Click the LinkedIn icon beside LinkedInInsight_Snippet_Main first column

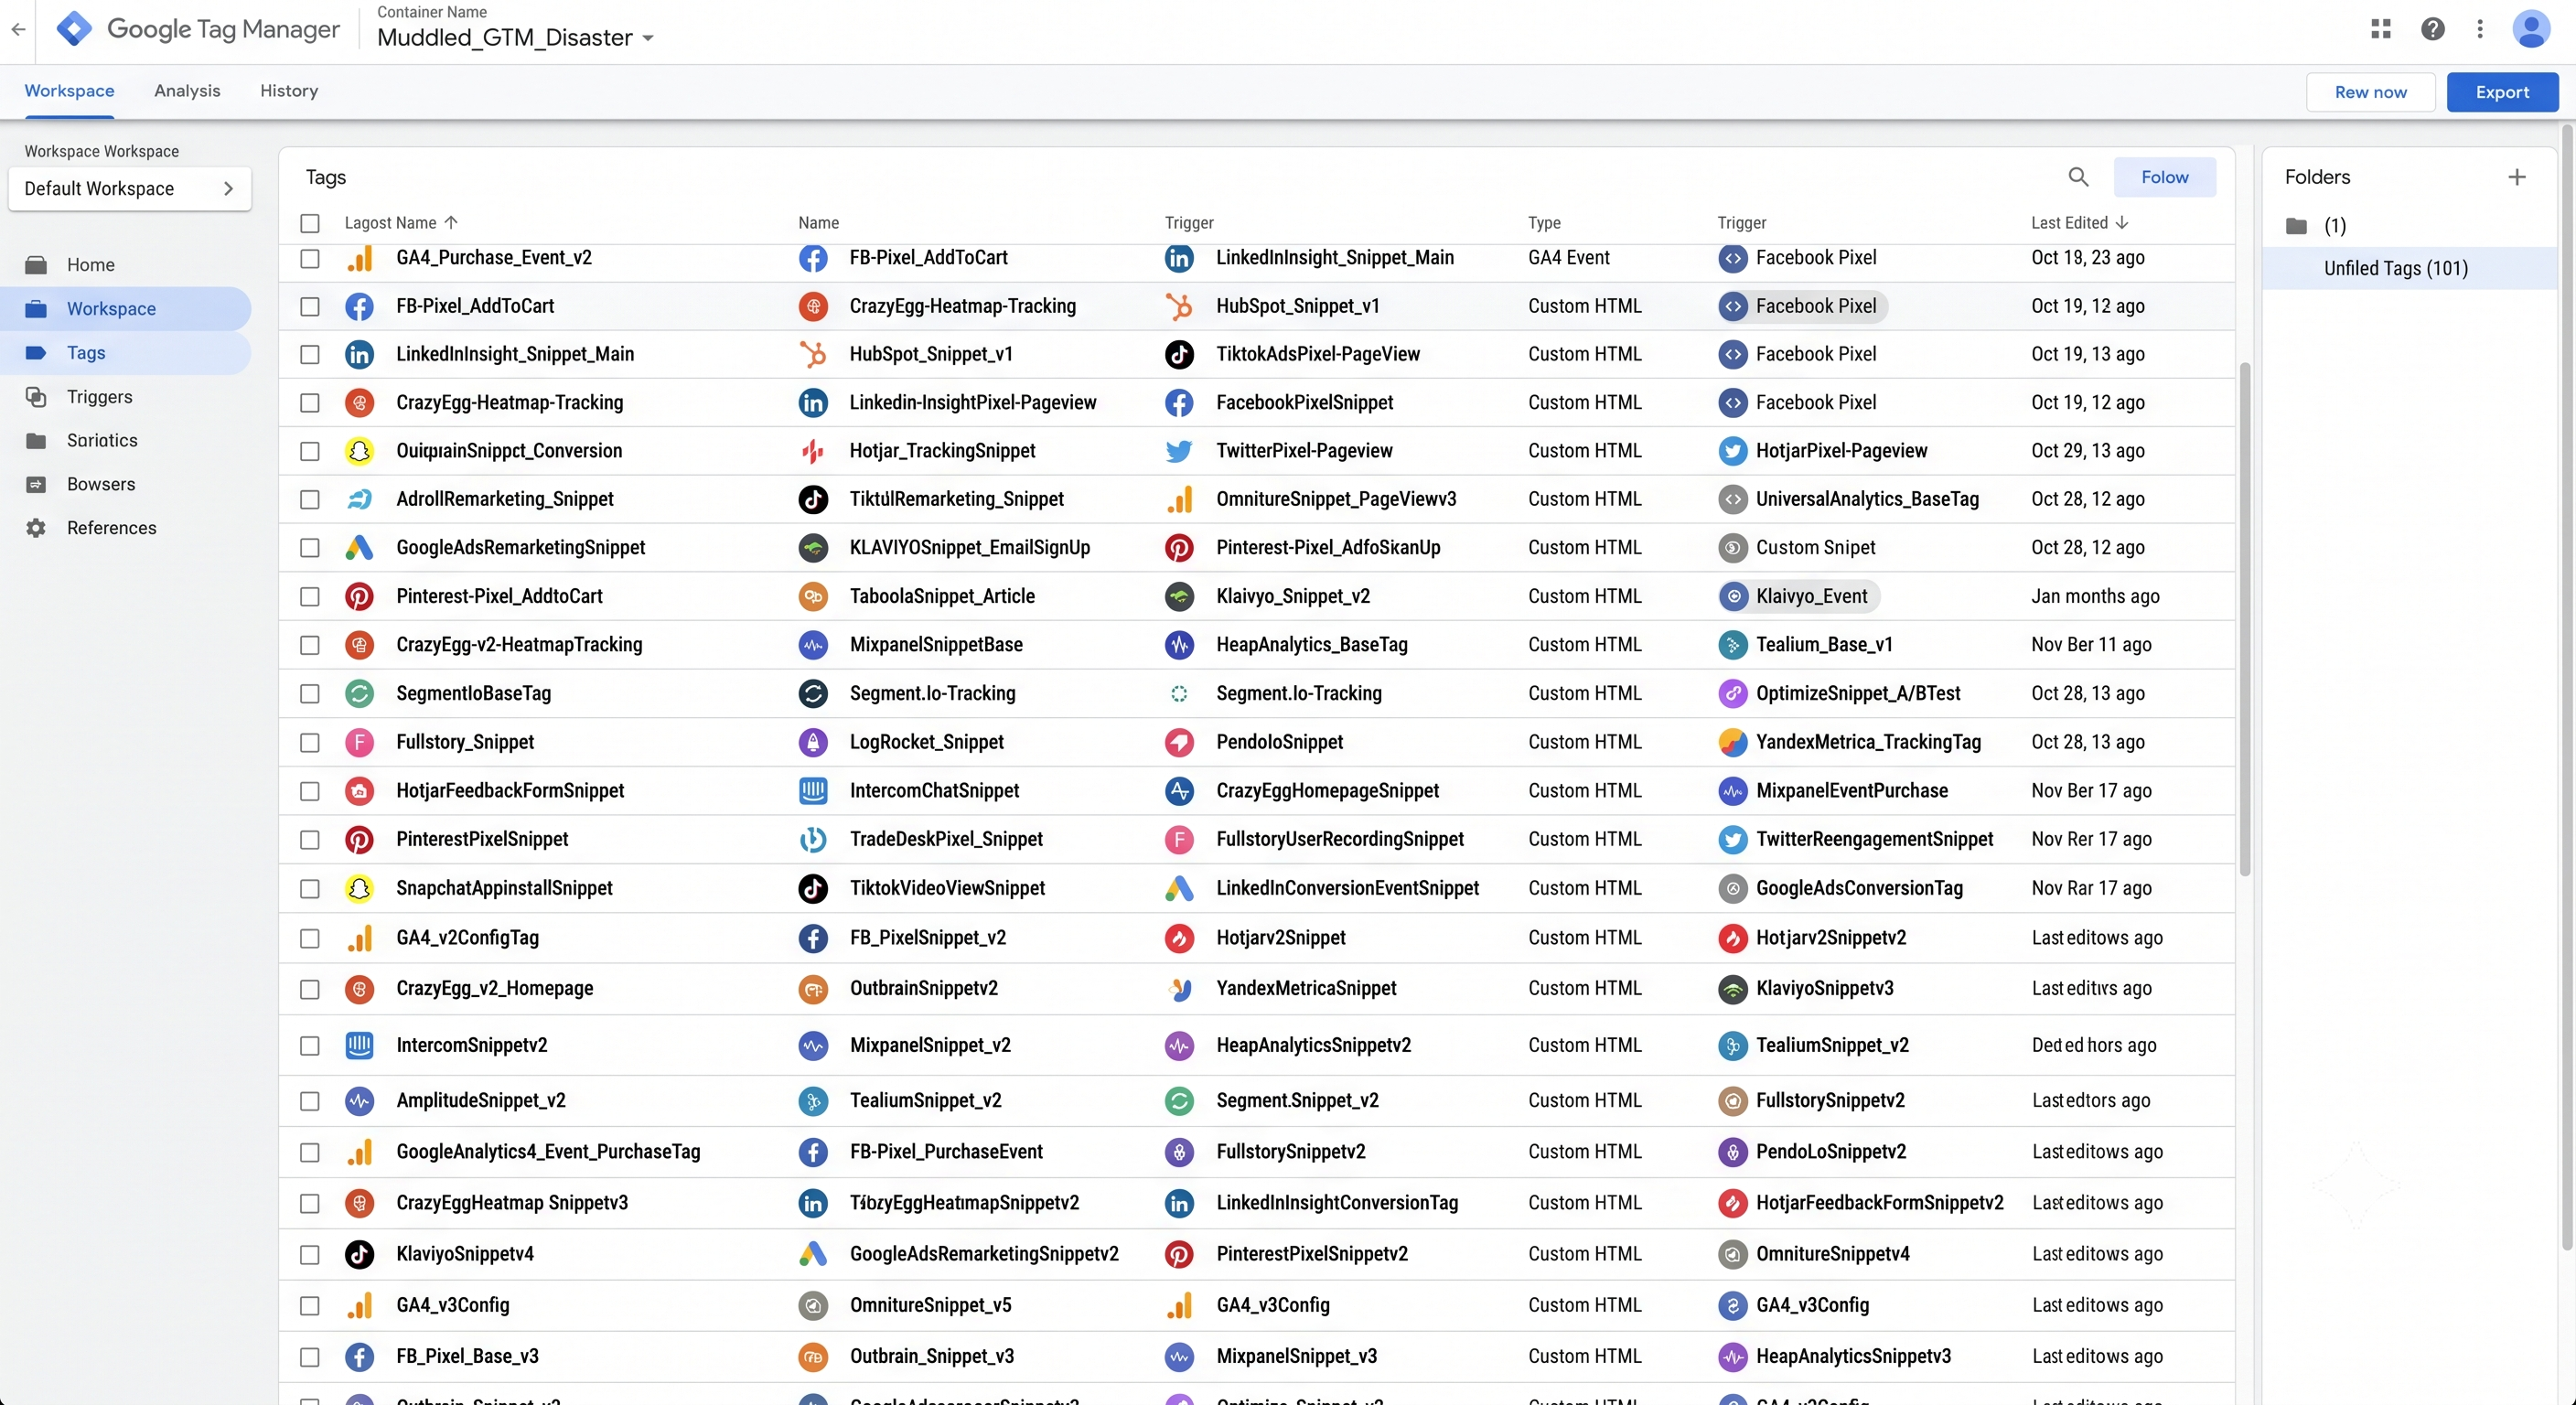[x=359, y=354]
